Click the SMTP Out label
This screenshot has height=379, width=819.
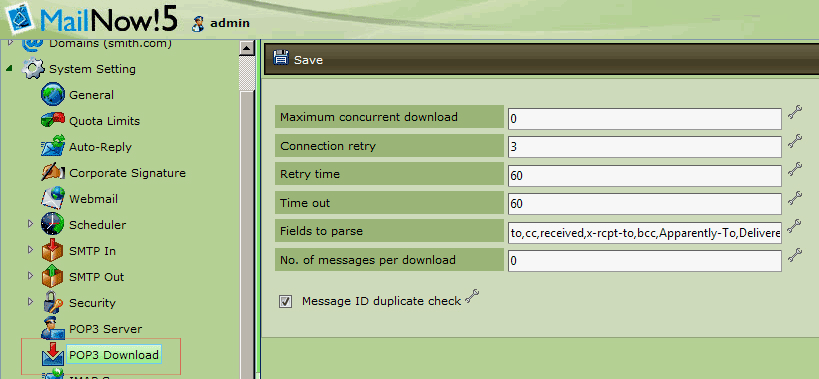97,277
